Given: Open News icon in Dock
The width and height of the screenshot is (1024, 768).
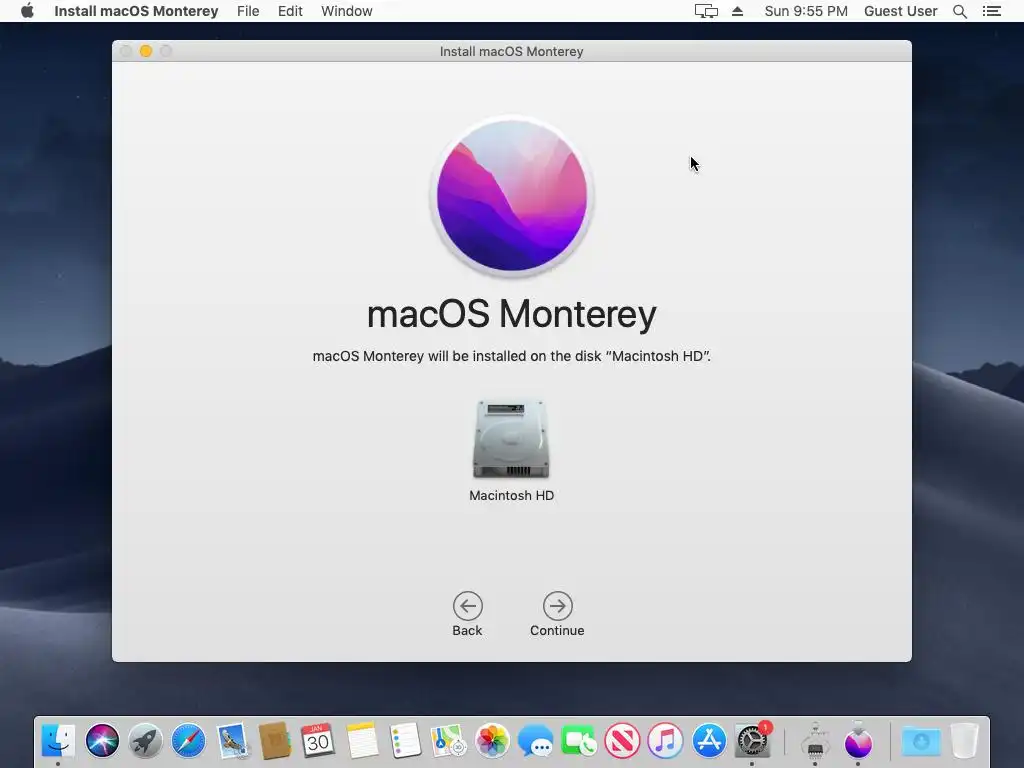Looking at the screenshot, I should tap(622, 741).
